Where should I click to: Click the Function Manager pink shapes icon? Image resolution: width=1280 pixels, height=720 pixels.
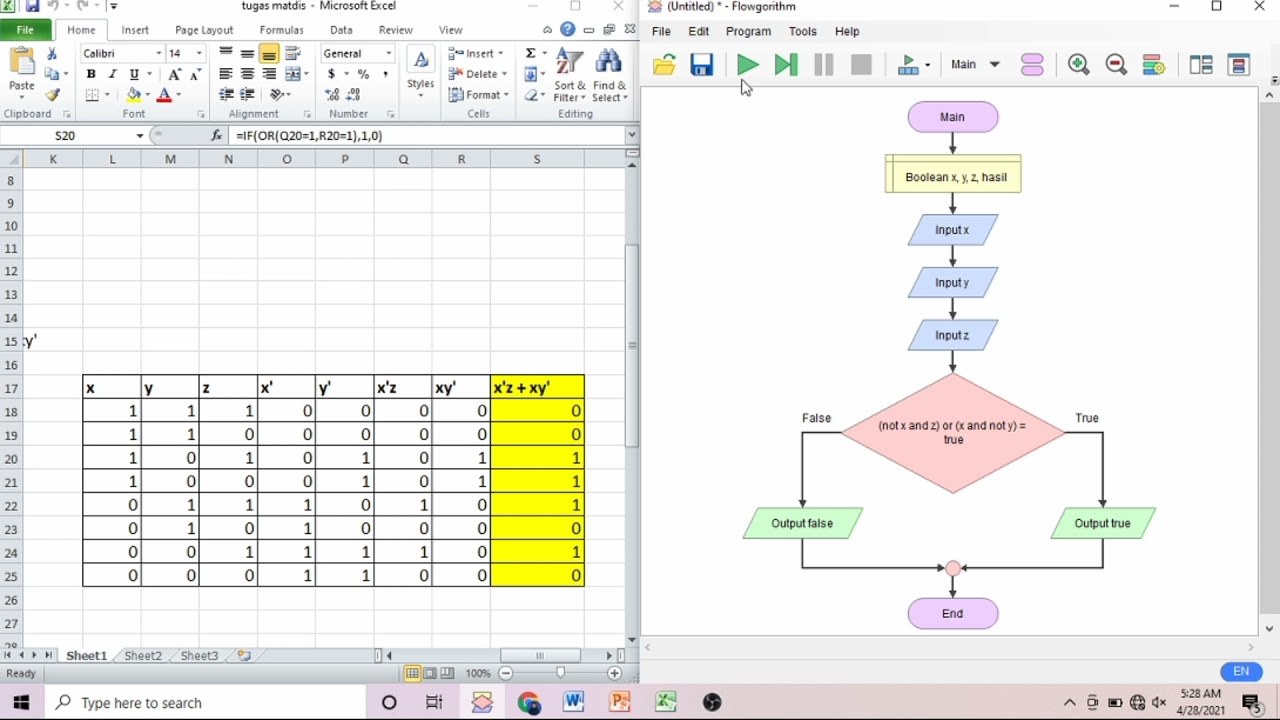pyautogui.click(x=1032, y=65)
